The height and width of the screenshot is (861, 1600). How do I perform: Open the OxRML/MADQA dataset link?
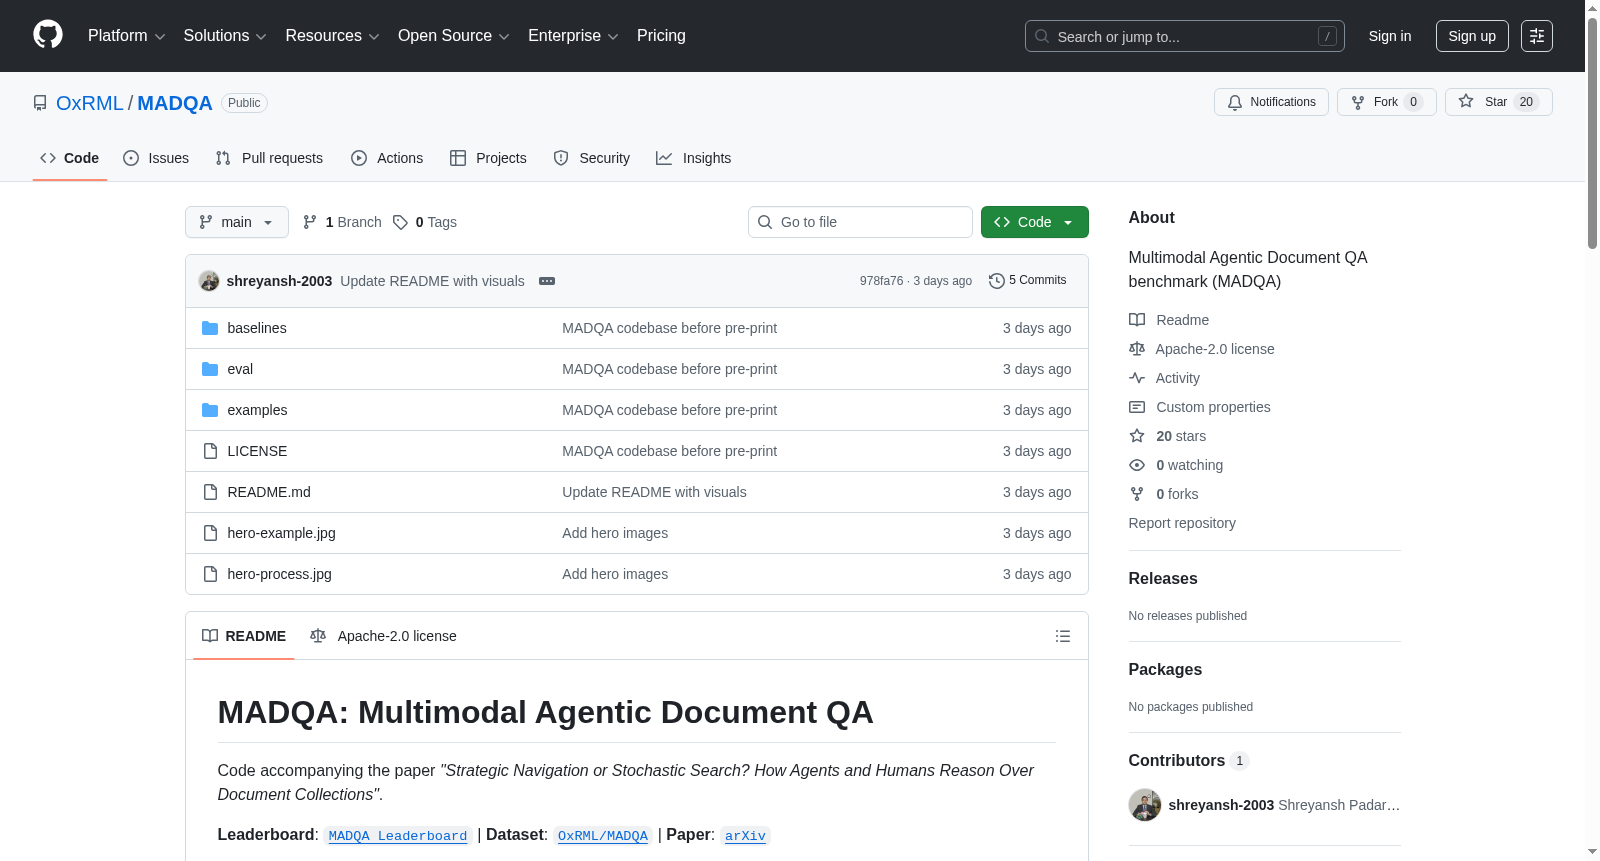point(603,836)
